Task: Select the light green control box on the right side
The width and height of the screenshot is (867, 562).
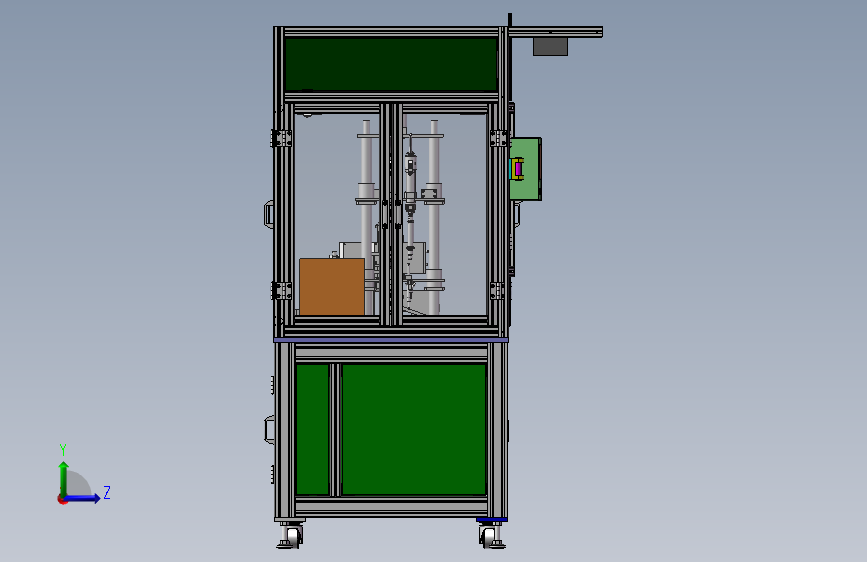Action: click(x=526, y=169)
